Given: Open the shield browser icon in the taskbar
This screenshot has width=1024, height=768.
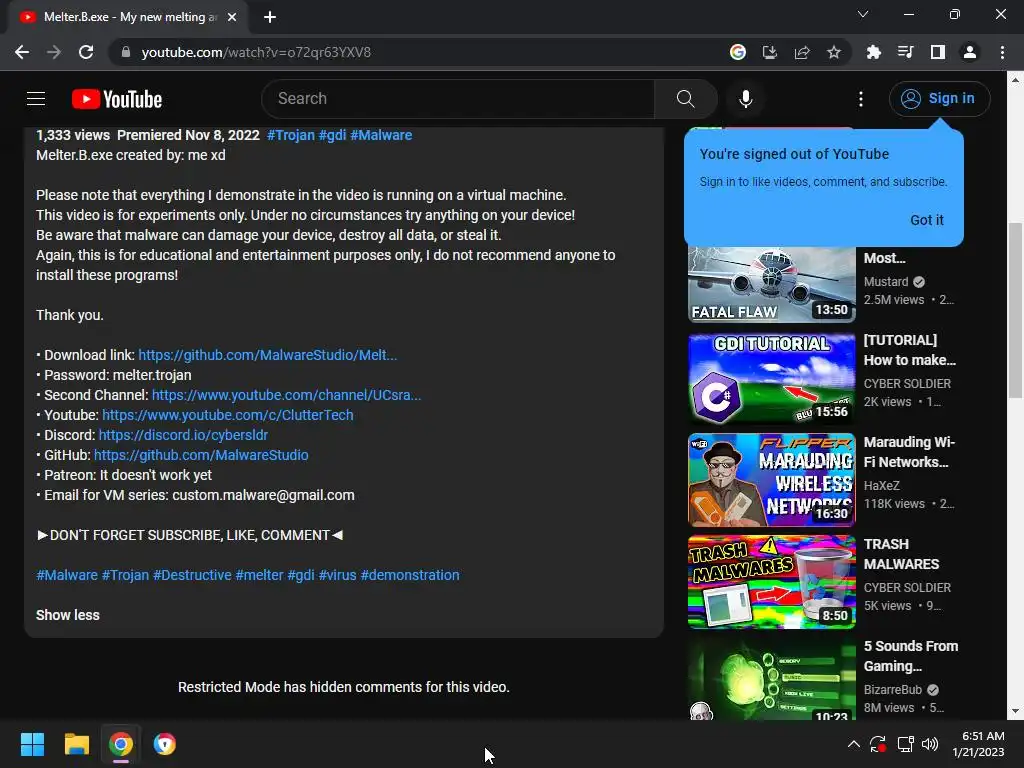Looking at the screenshot, I should coord(165,744).
